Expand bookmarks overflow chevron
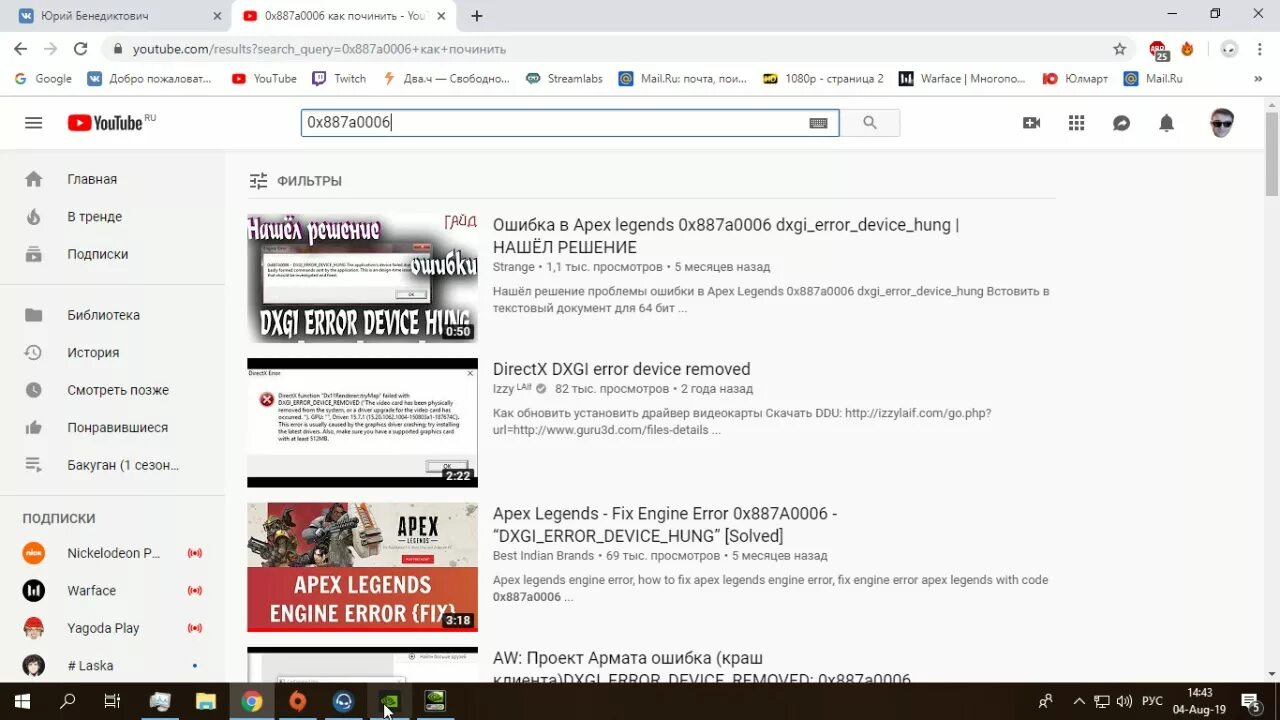The image size is (1280, 720). pyautogui.click(x=1258, y=78)
